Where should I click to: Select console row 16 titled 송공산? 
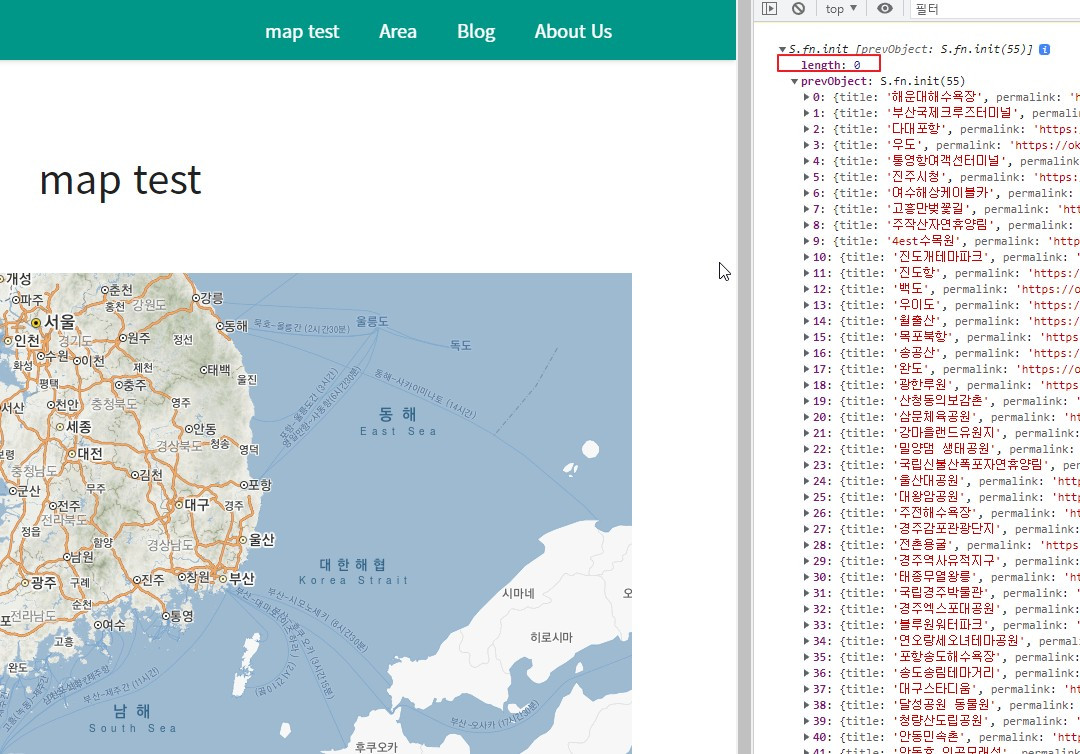pyautogui.click(x=941, y=353)
